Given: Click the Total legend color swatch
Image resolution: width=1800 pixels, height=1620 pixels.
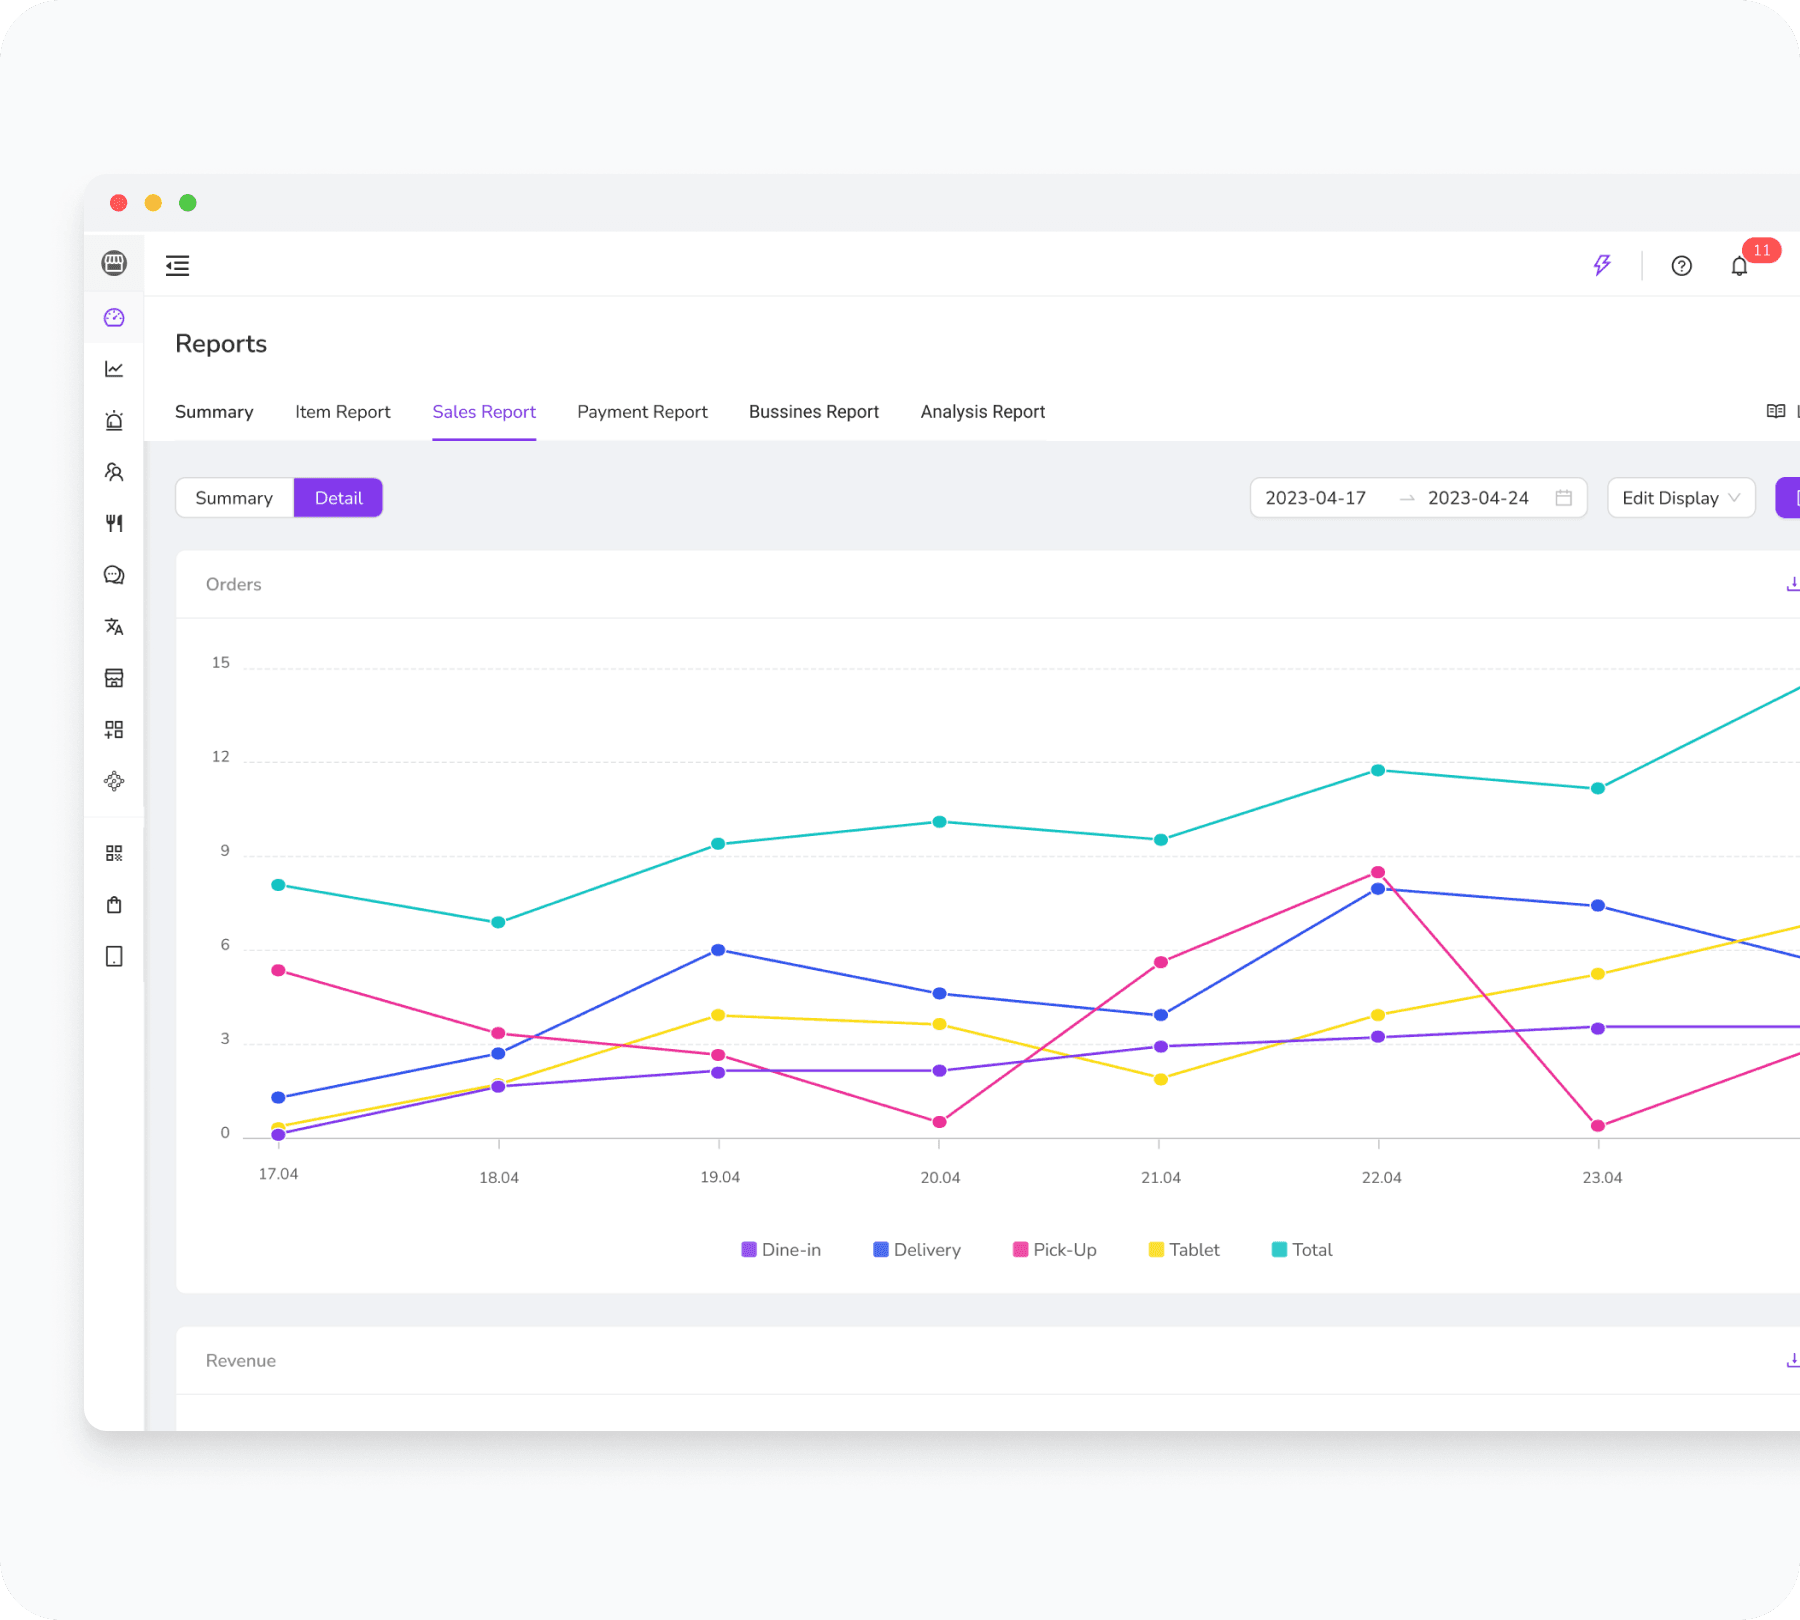Looking at the screenshot, I should click(1278, 1250).
